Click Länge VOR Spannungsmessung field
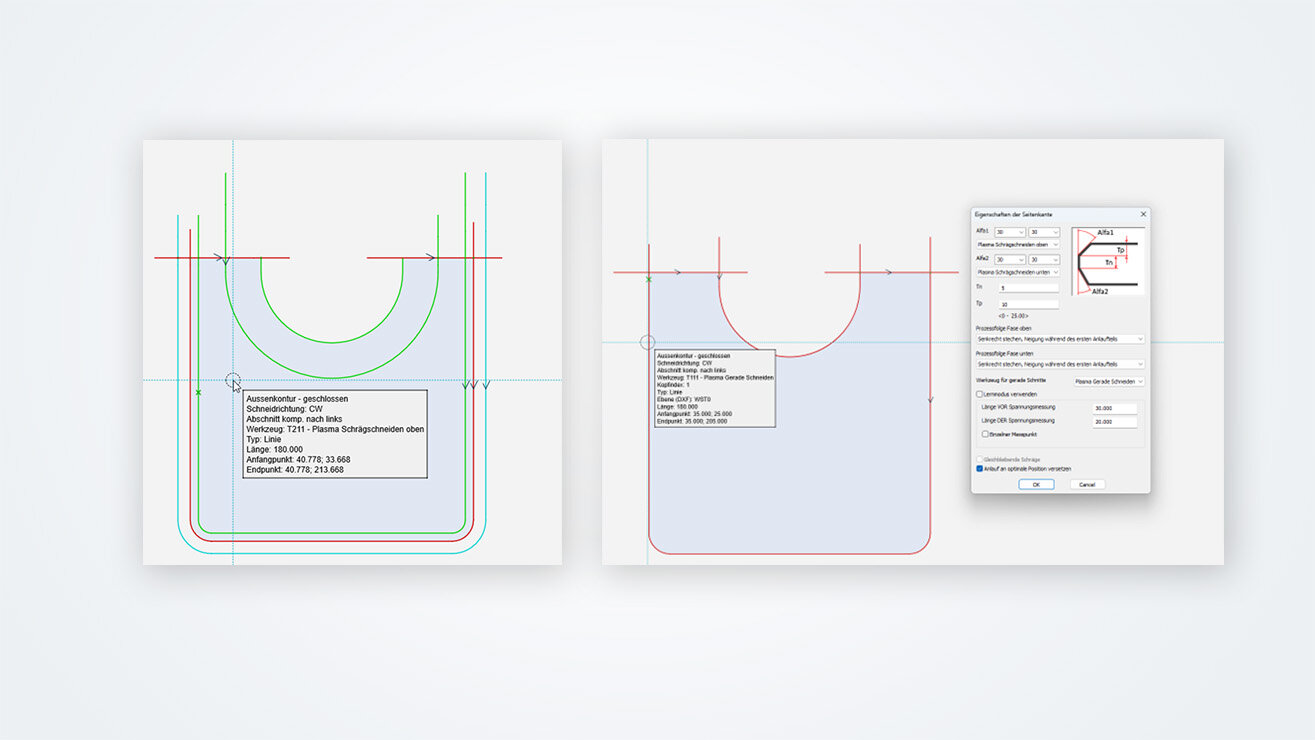This screenshot has width=1315, height=740. tap(1114, 408)
